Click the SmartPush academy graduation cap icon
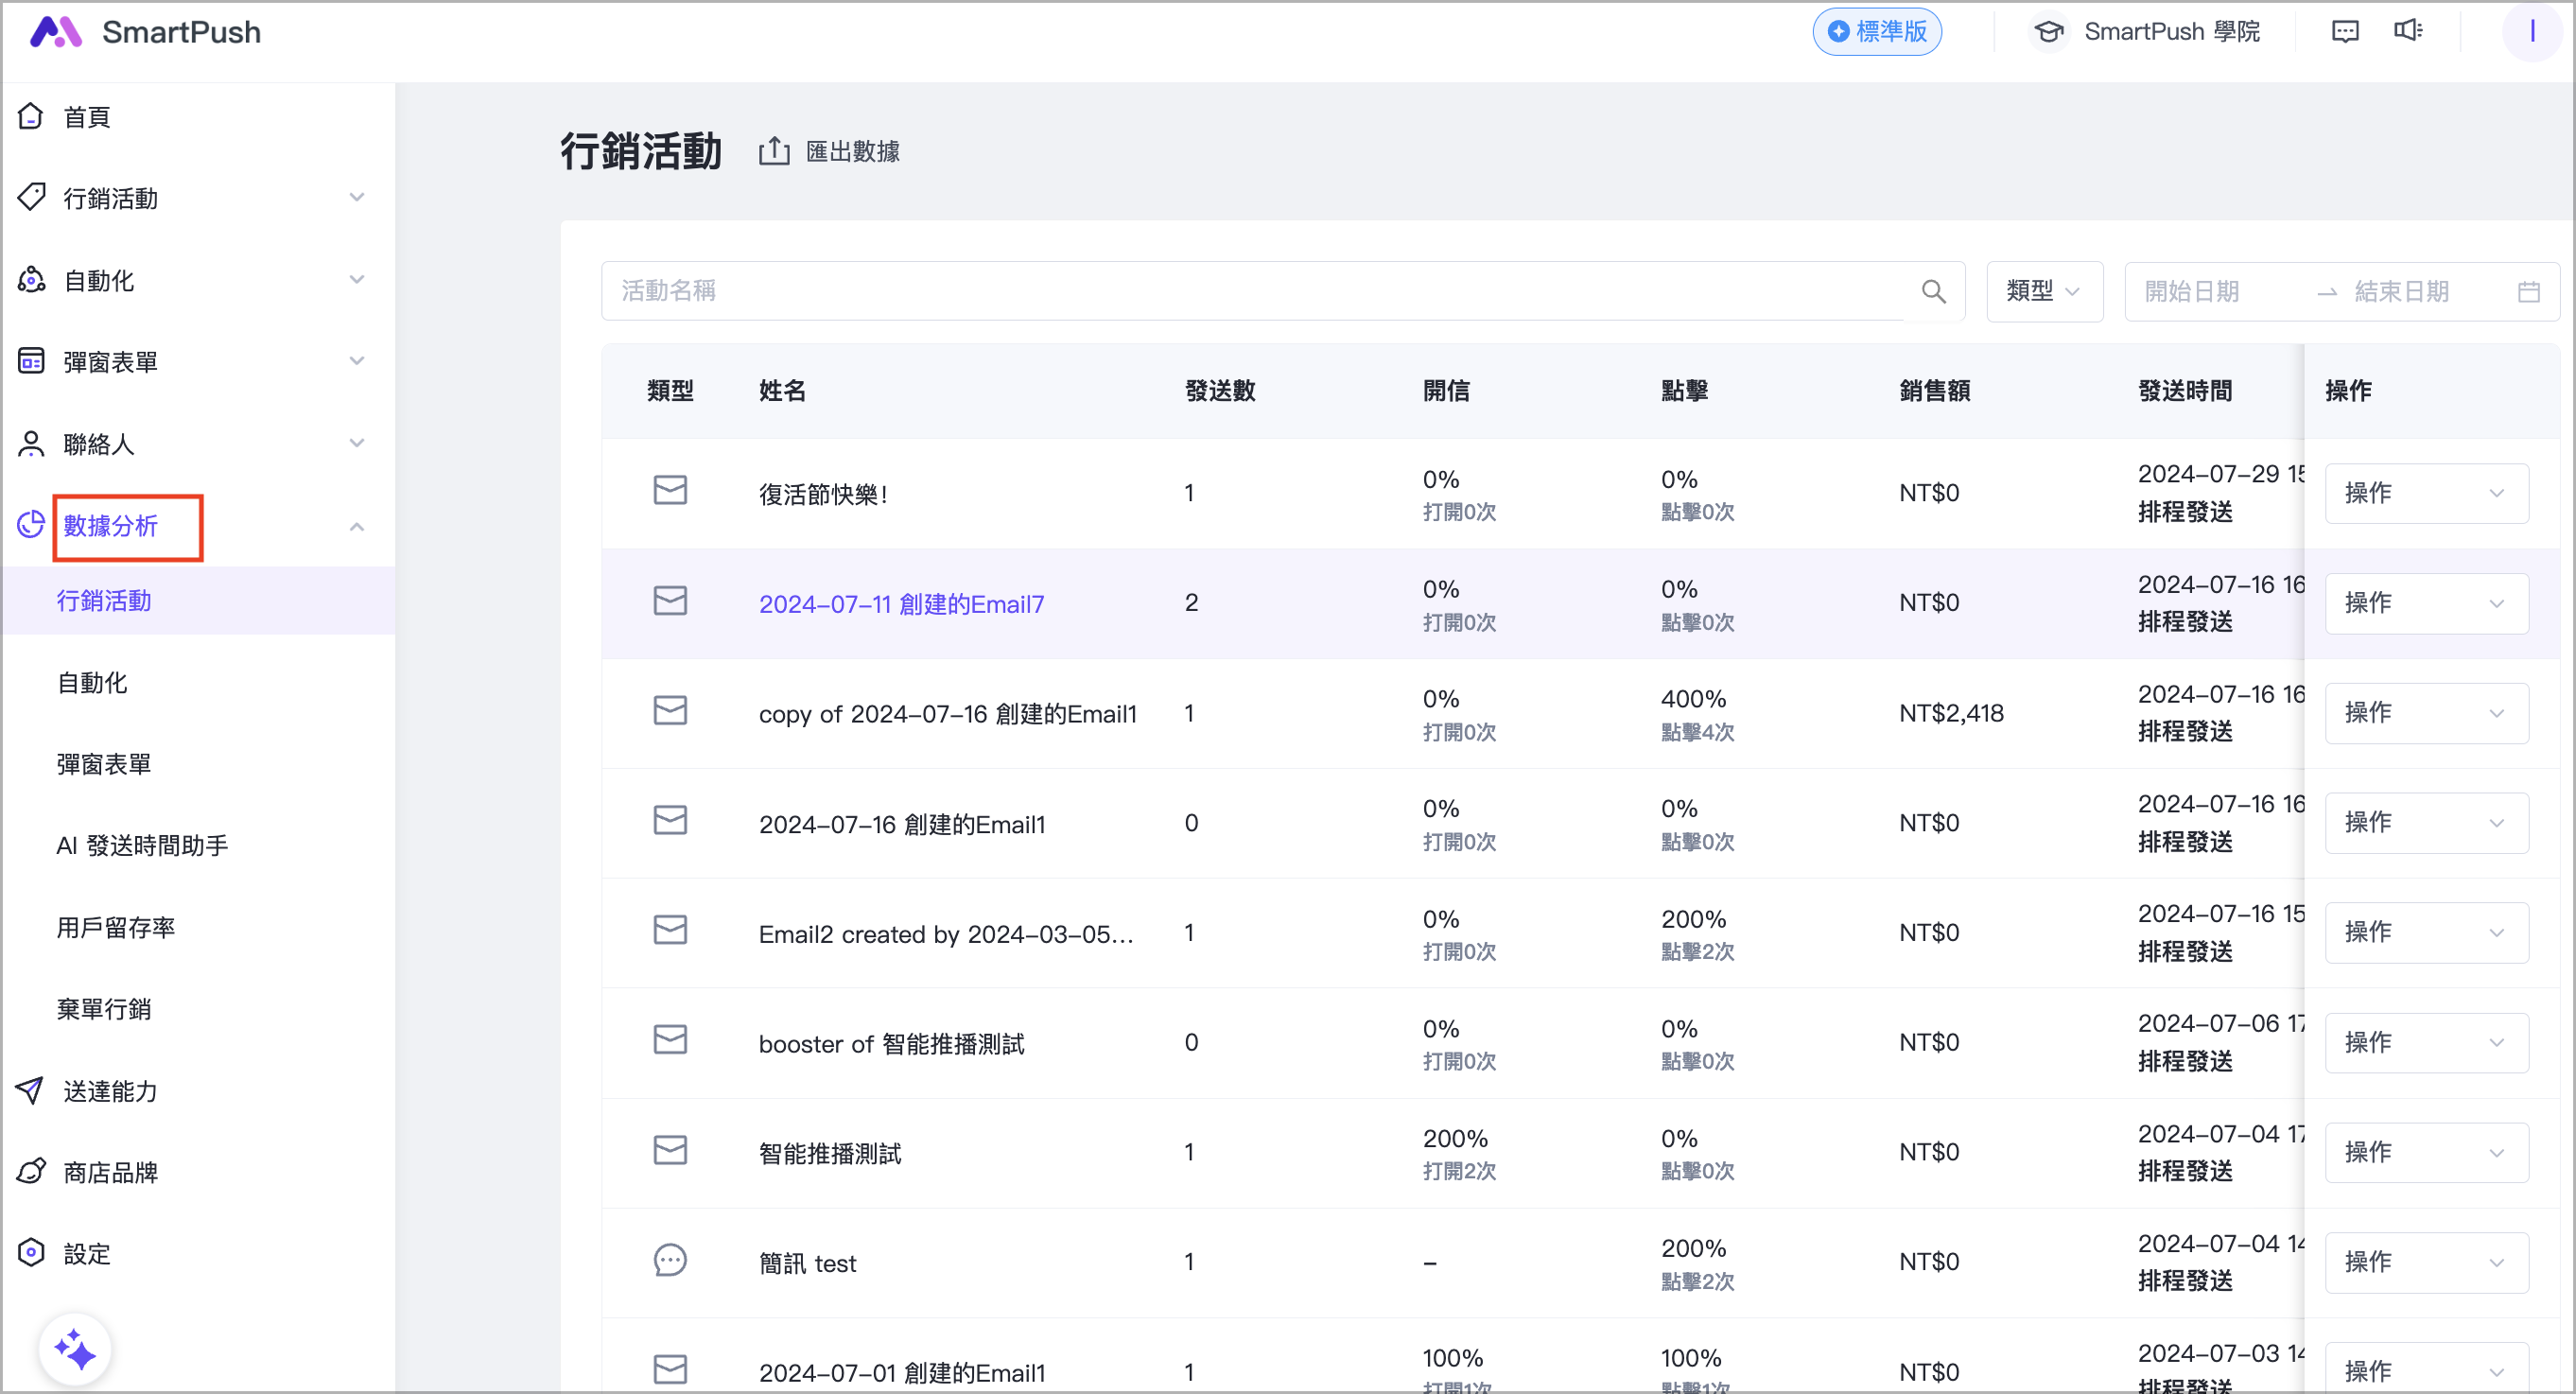 [2048, 32]
